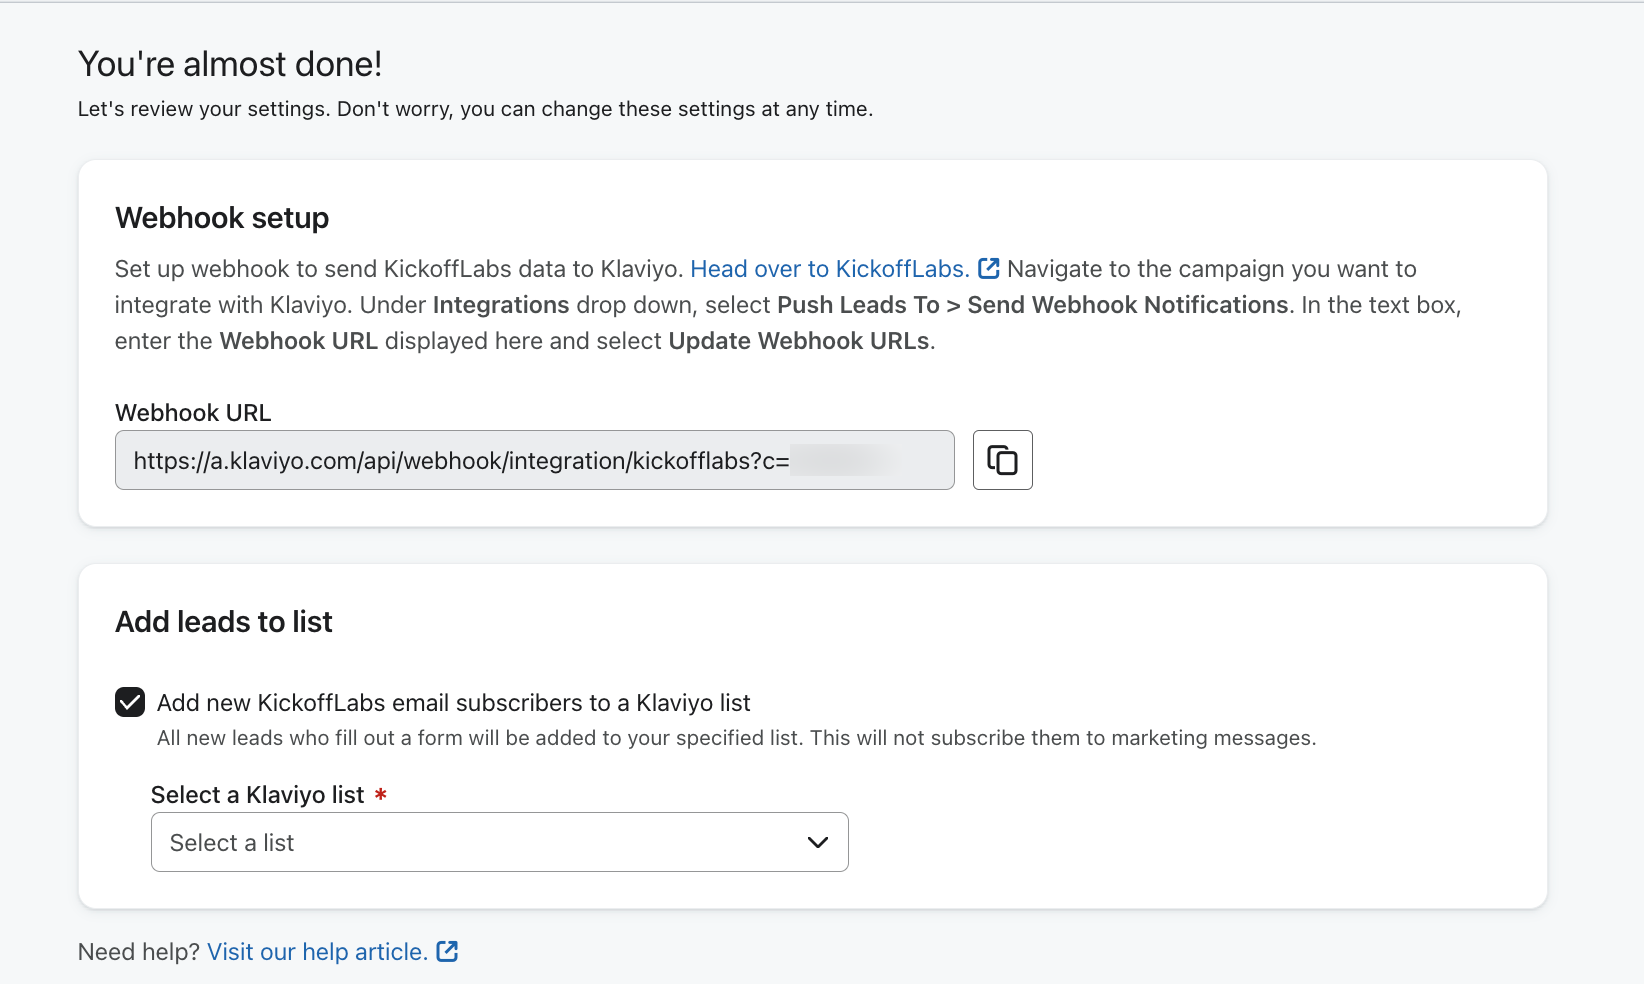Open 'Visit our help article' link
Screen dimensions: 1644x984
tap(317, 952)
